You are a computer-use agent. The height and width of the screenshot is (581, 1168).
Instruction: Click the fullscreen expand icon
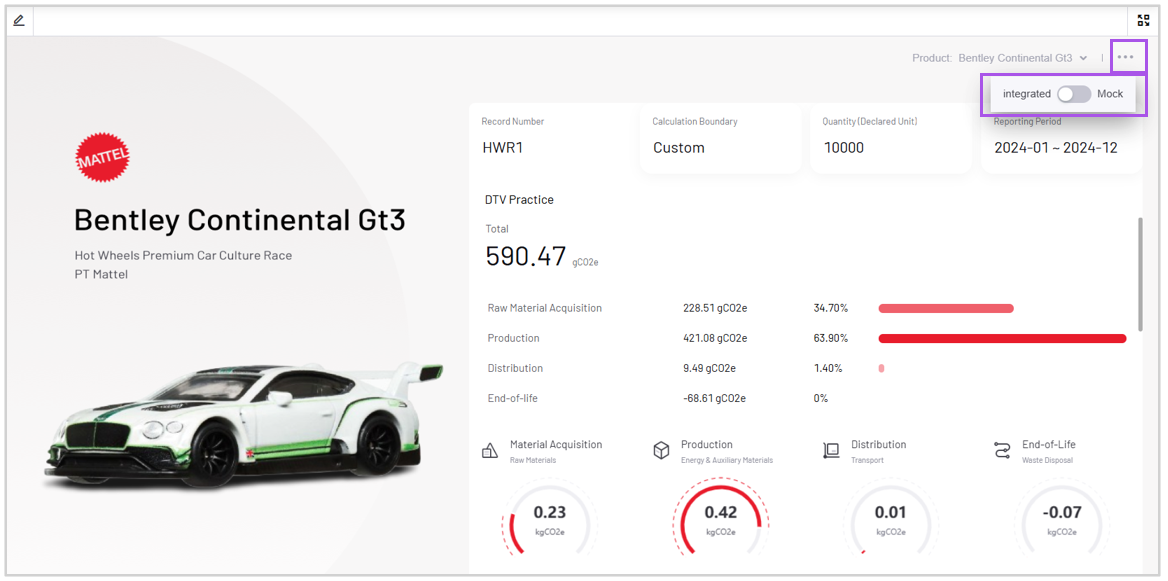click(x=1144, y=20)
